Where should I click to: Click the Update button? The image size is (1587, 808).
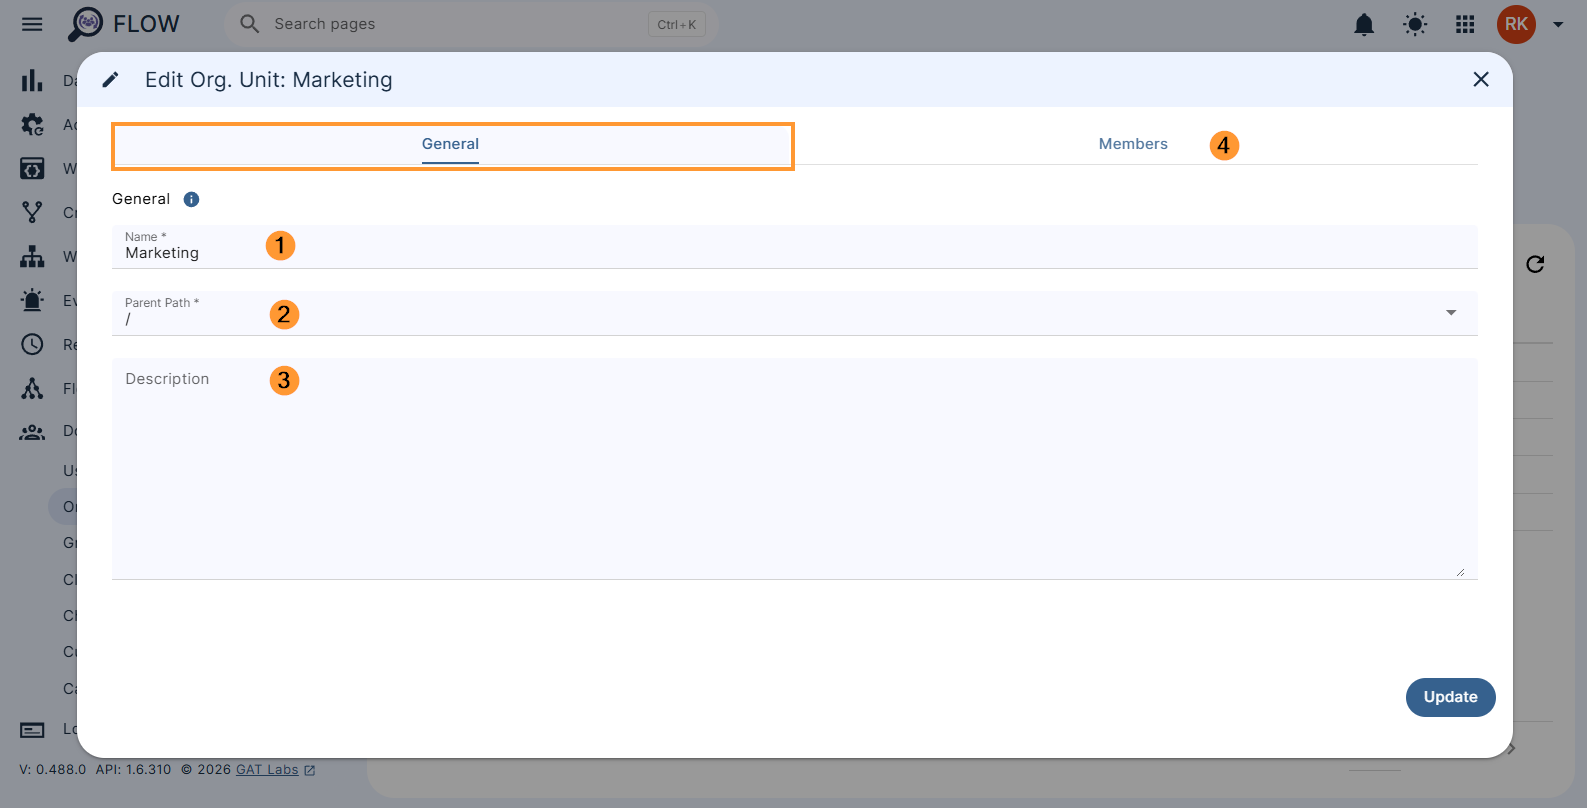pyautogui.click(x=1450, y=697)
